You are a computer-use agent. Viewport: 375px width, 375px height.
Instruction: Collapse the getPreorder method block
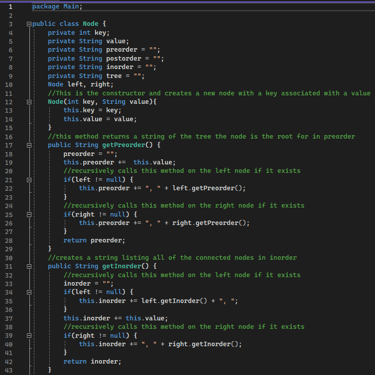pyautogui.click(x=29, y=145)
